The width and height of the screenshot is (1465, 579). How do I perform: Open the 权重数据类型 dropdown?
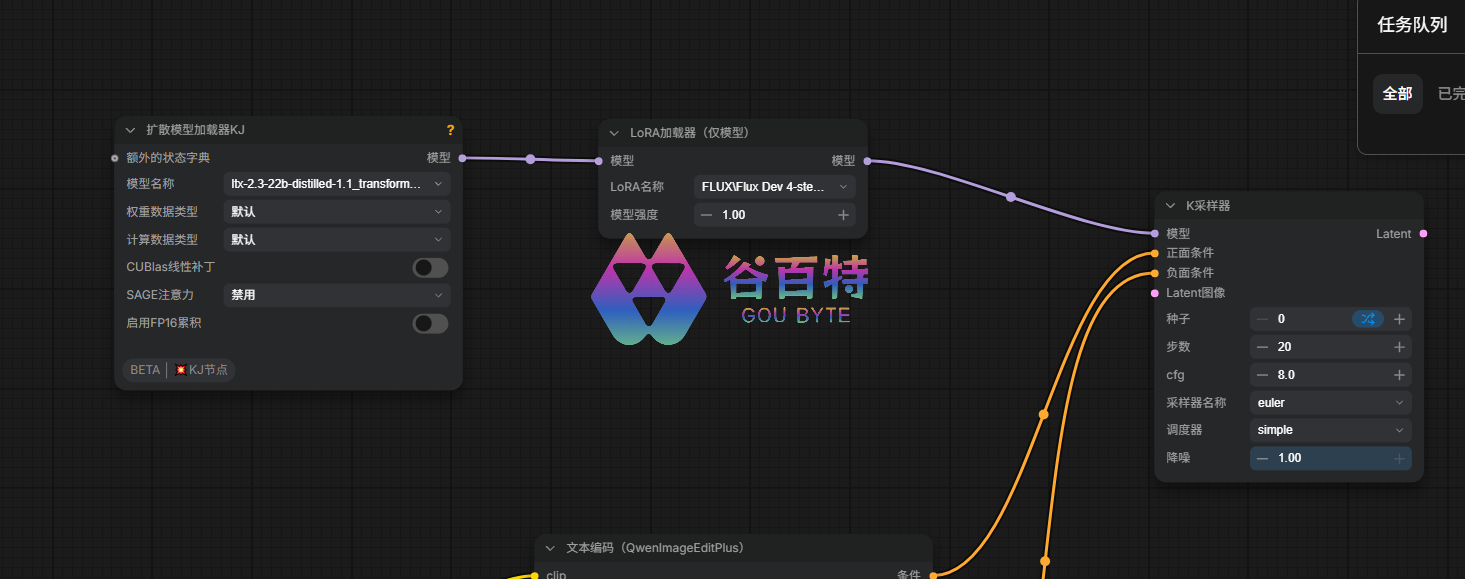point(337,212)
